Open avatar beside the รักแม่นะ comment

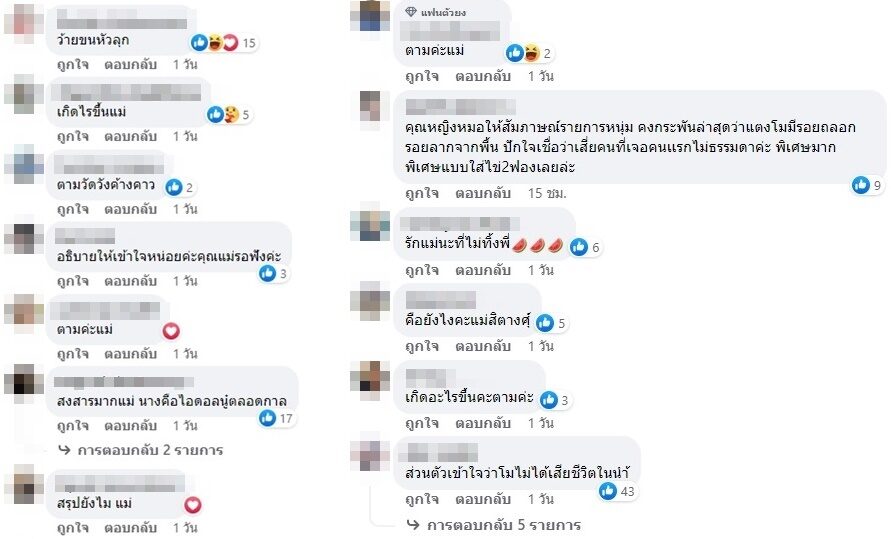click(x=370, y=225)
